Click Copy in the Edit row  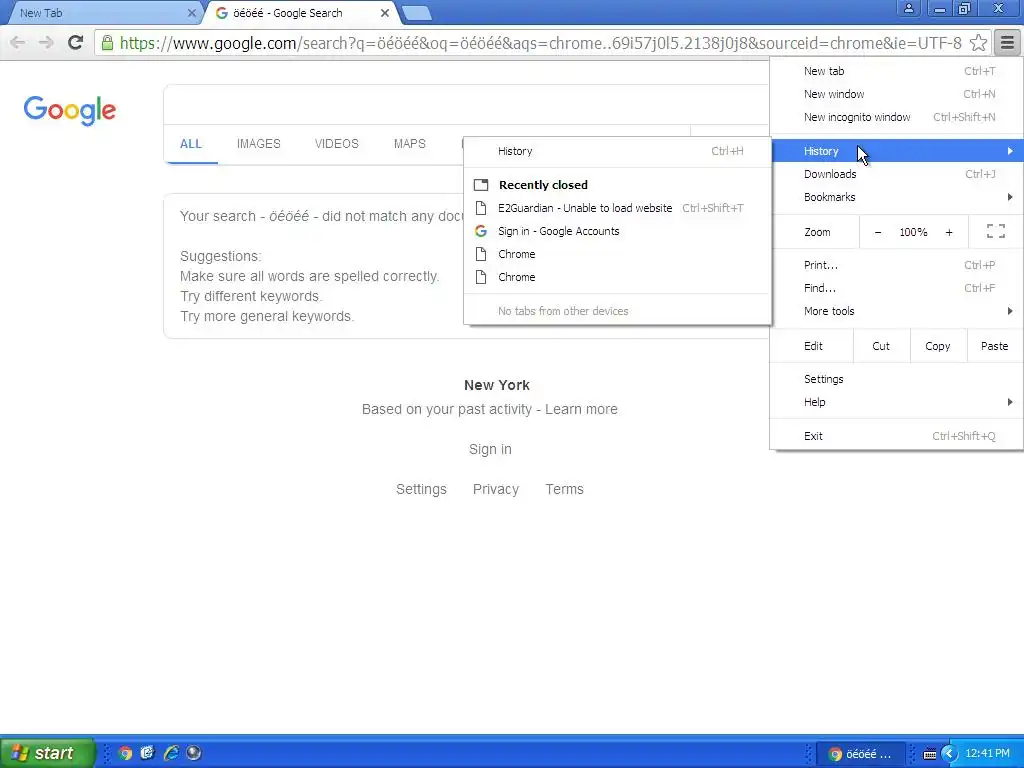tap(938, 346)
